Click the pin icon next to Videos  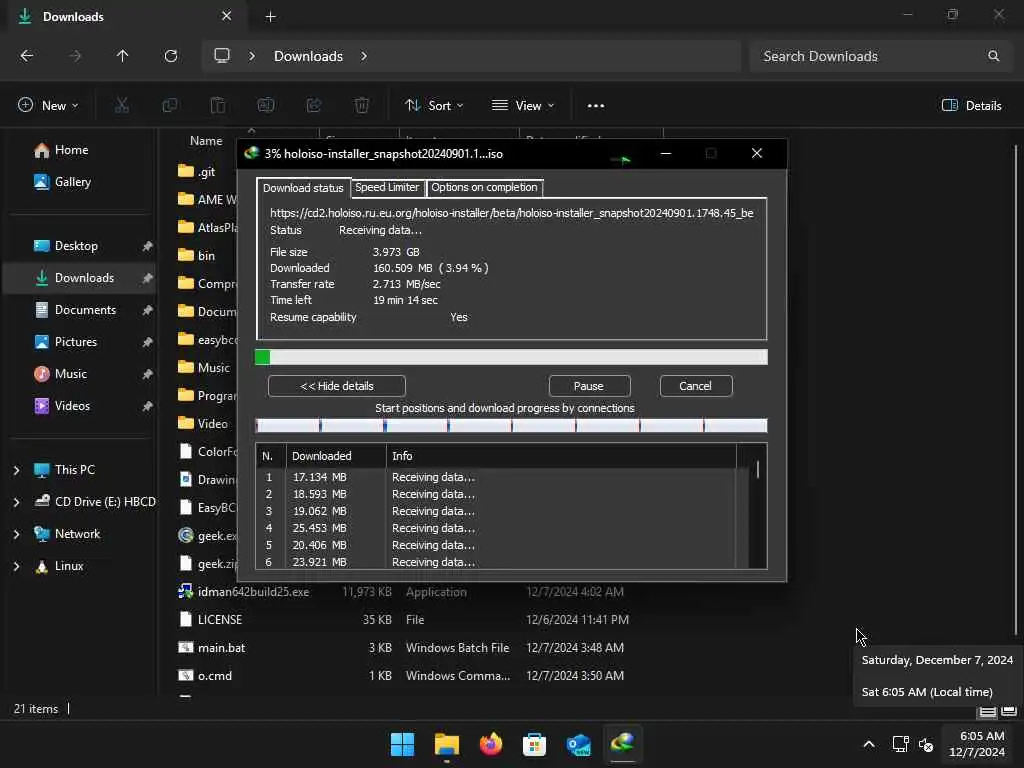(147, 406)
